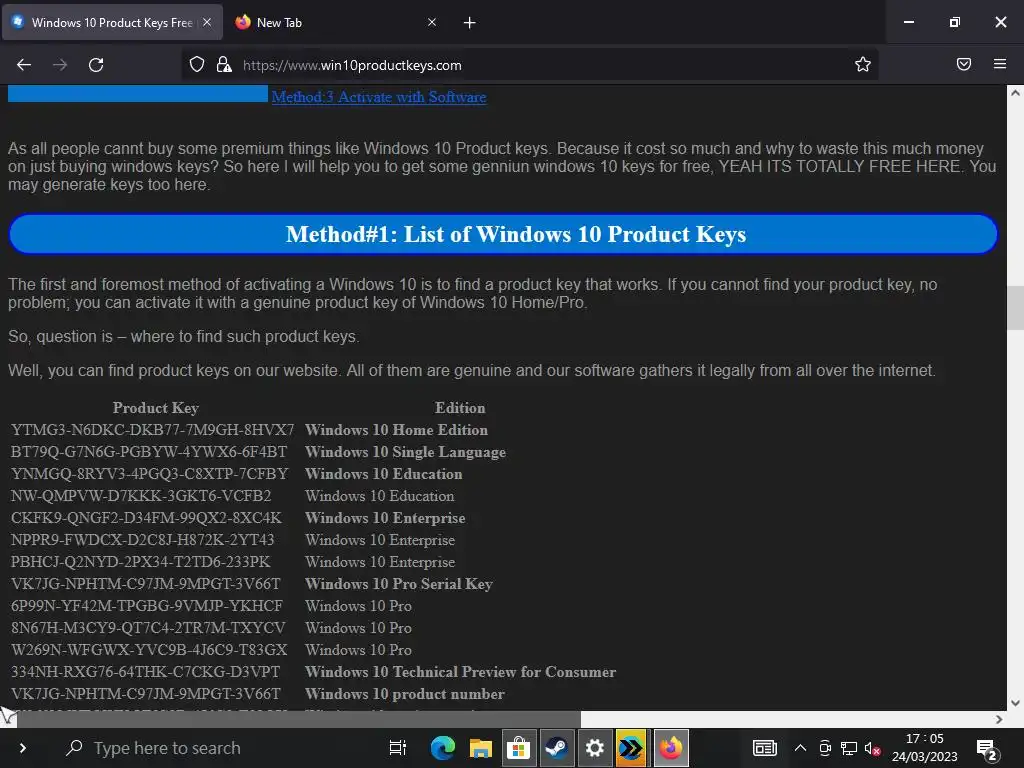Open network status tray icon
Screen dimensions: 1024x768
[x=849, y=748]
